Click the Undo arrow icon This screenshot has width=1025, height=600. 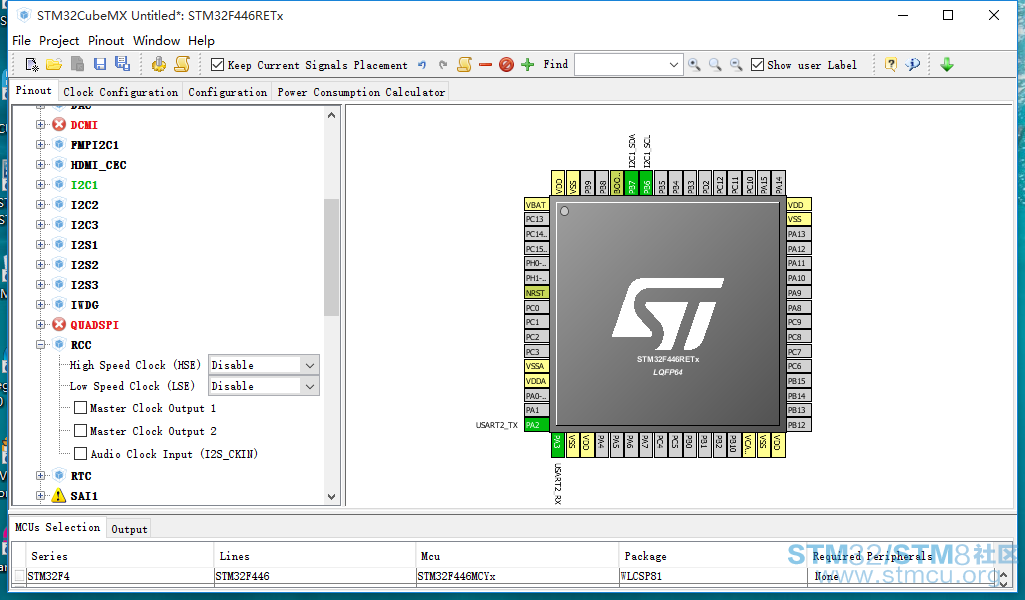point(422,65)
